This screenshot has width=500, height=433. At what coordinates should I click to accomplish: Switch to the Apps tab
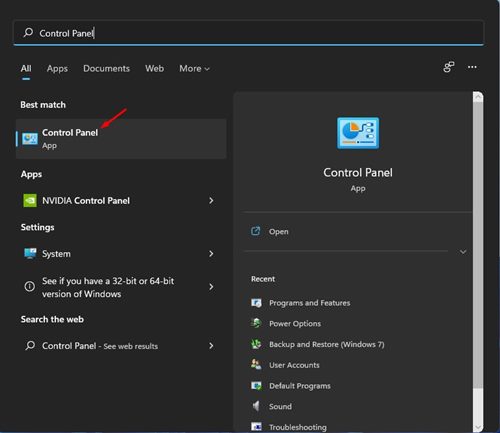point(57,69)
